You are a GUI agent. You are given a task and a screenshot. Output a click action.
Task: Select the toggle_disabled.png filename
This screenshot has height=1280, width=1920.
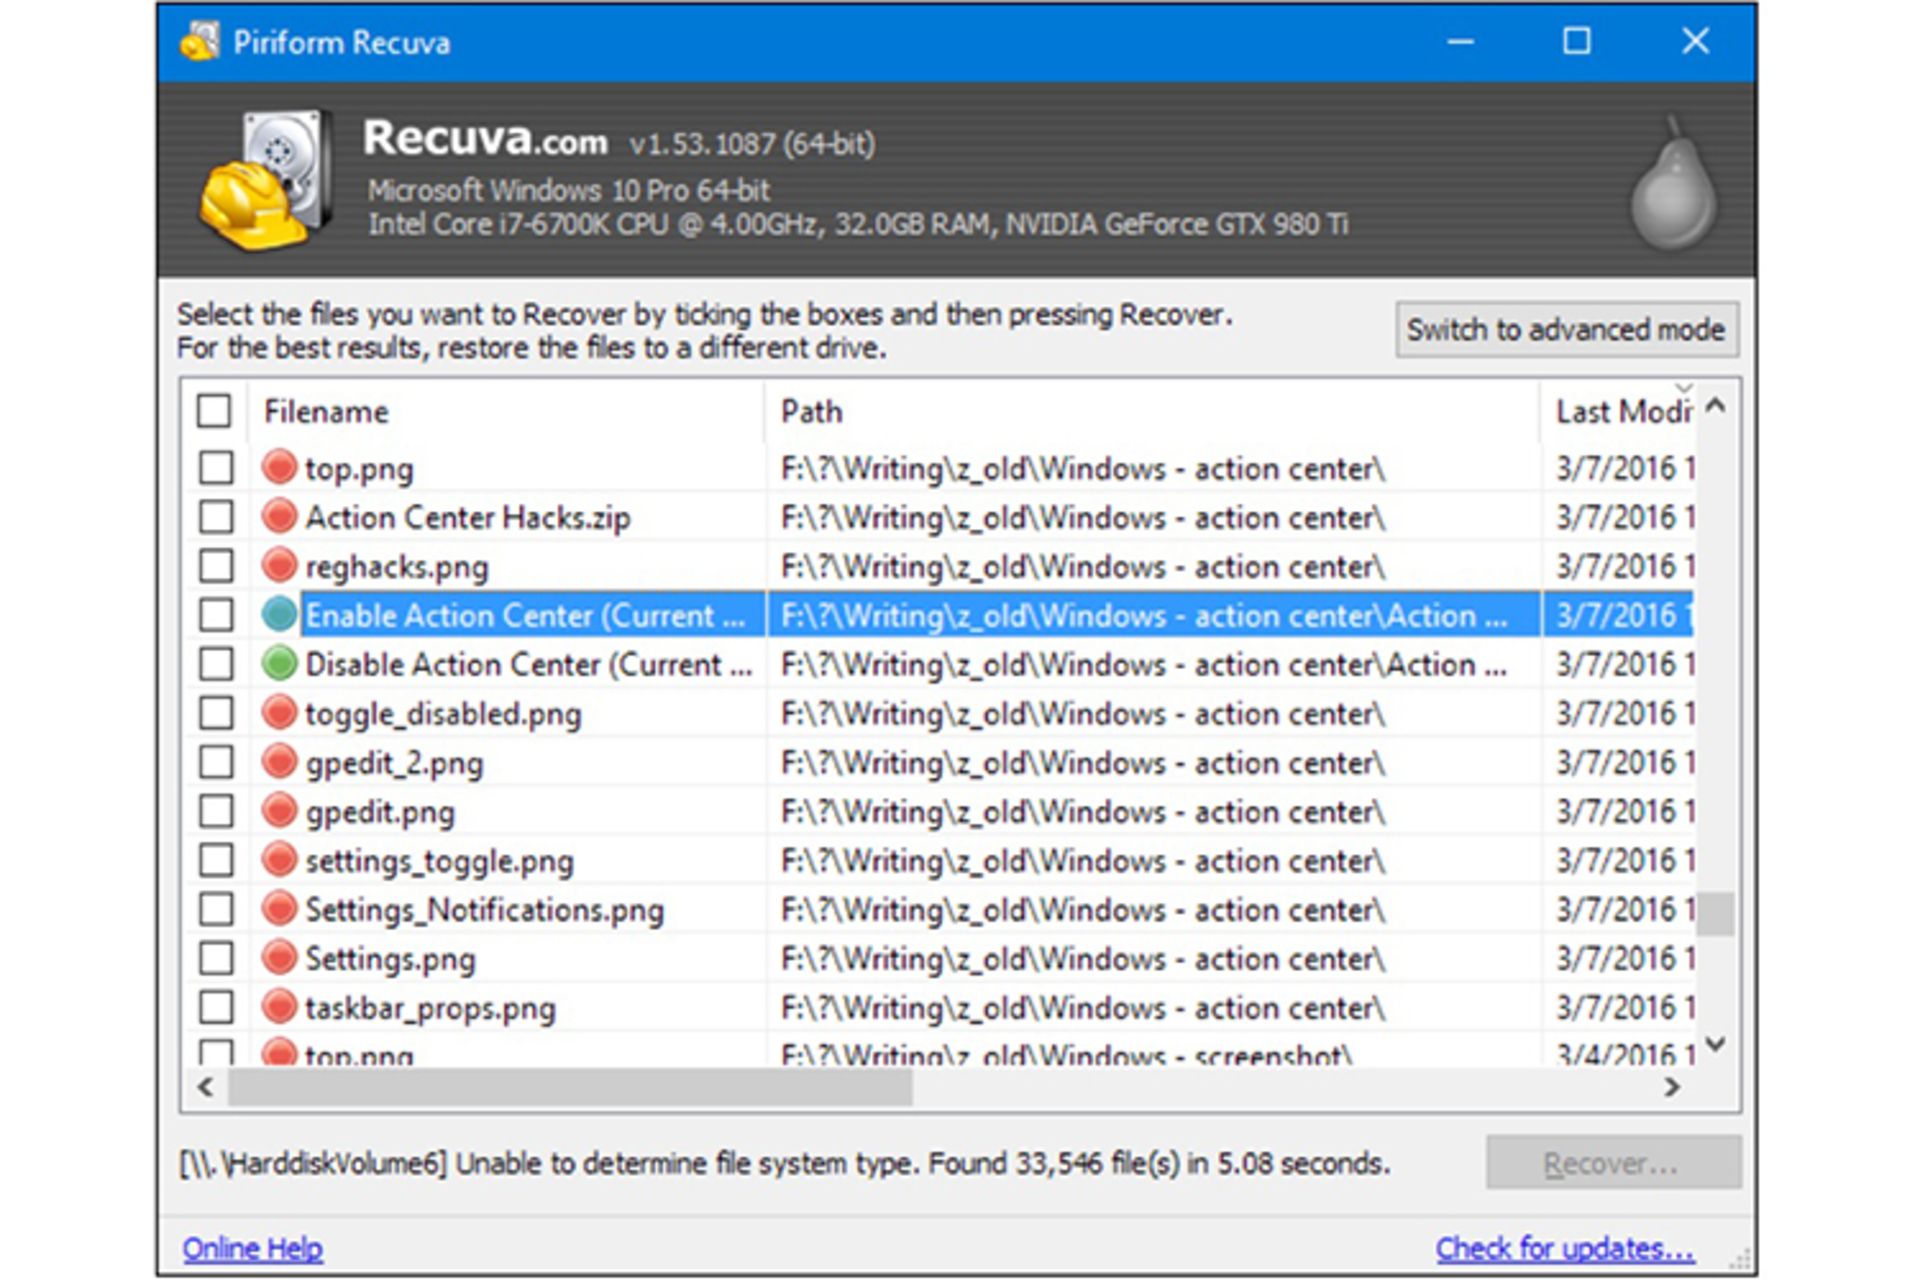[443, 714]
